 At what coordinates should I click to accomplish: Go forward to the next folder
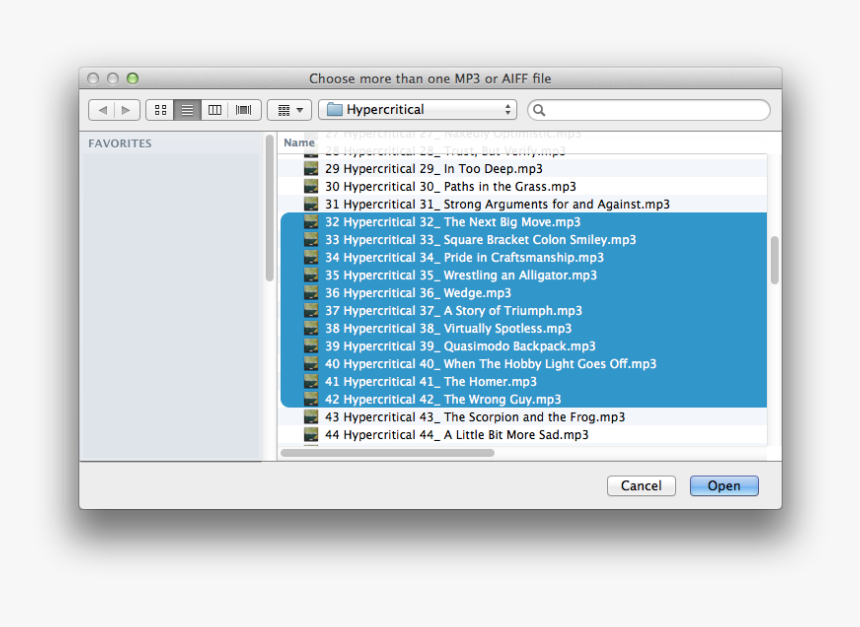126,110
